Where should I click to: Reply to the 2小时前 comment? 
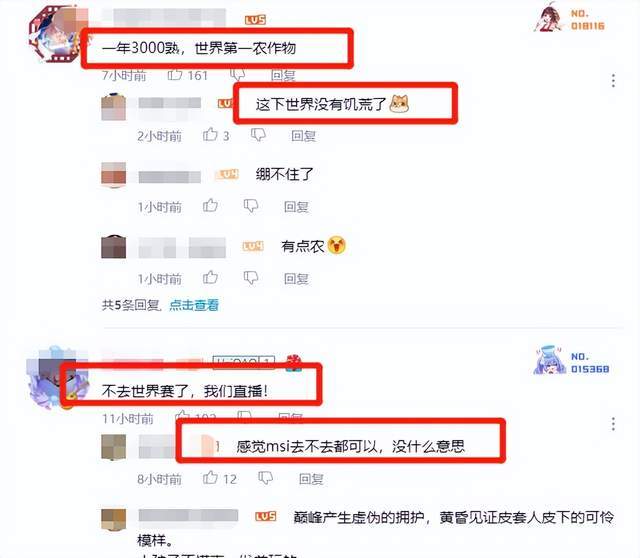pos(304,136)
